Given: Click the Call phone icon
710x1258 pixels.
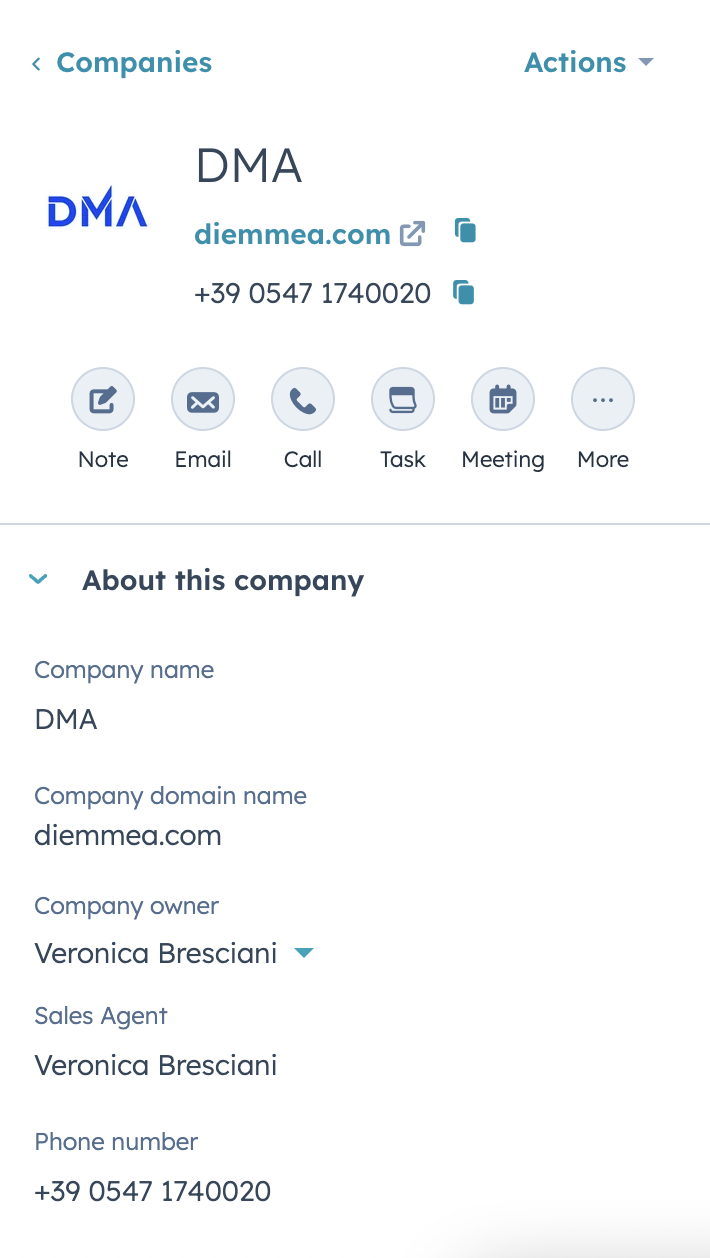Looking at the screenshot, I should coord(303,400).
